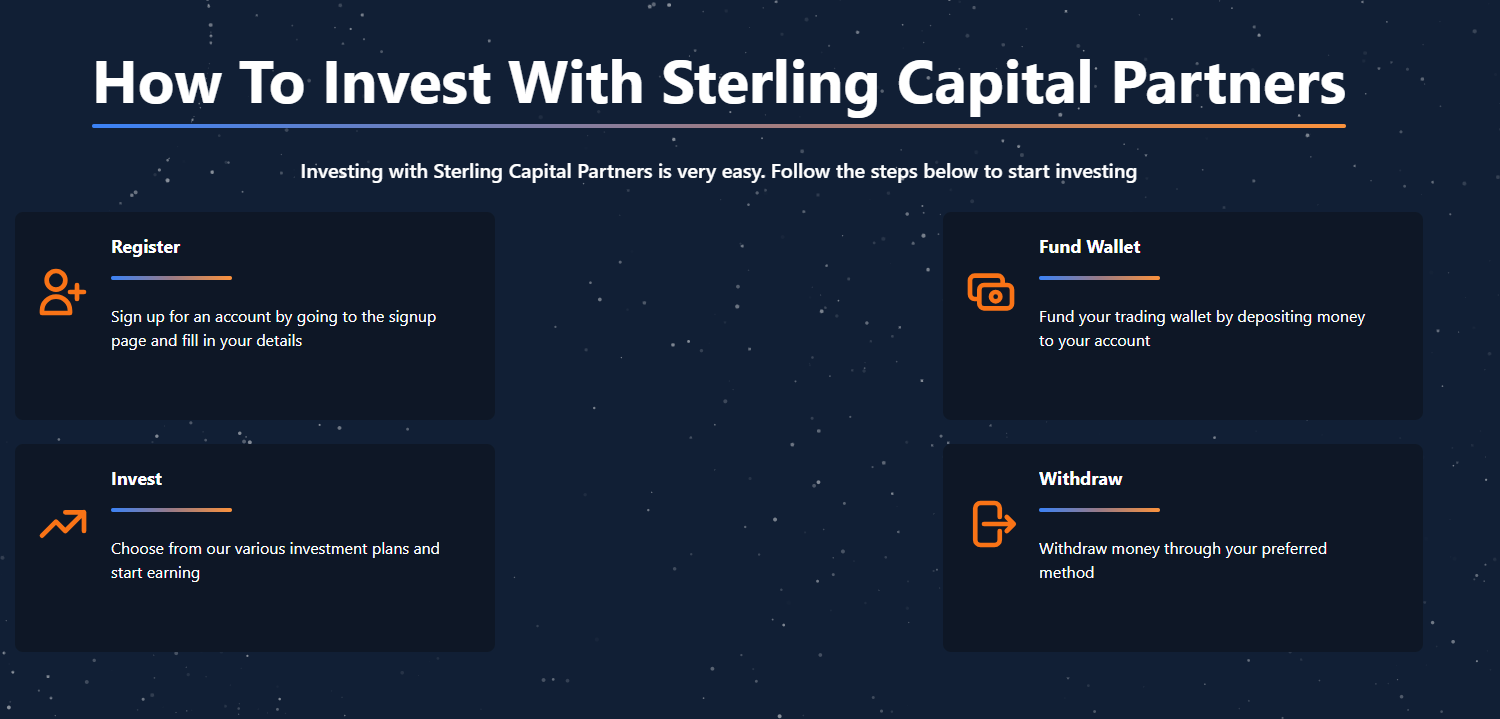Click 'Withdraw money through your preferred method' text

point(1182,561)
